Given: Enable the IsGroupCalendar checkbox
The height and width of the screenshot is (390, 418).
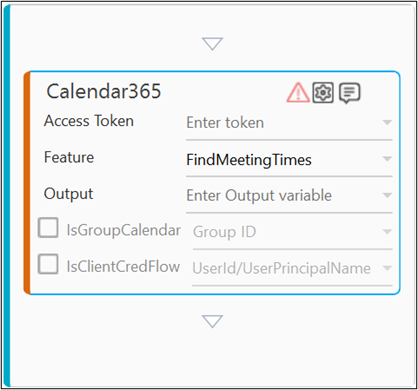Looking at the screenshot, I should [48, 228].
